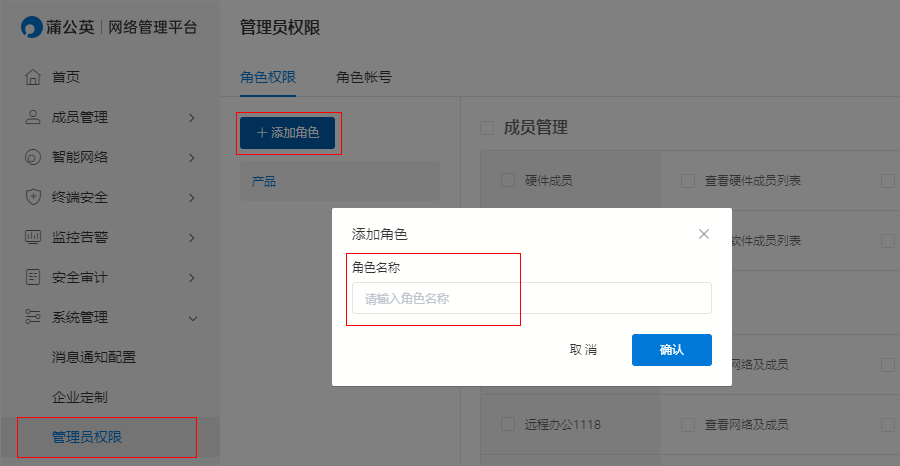900x466 pixels.
Task: Click the 监控告警 monitor icon
Action: 33,237
